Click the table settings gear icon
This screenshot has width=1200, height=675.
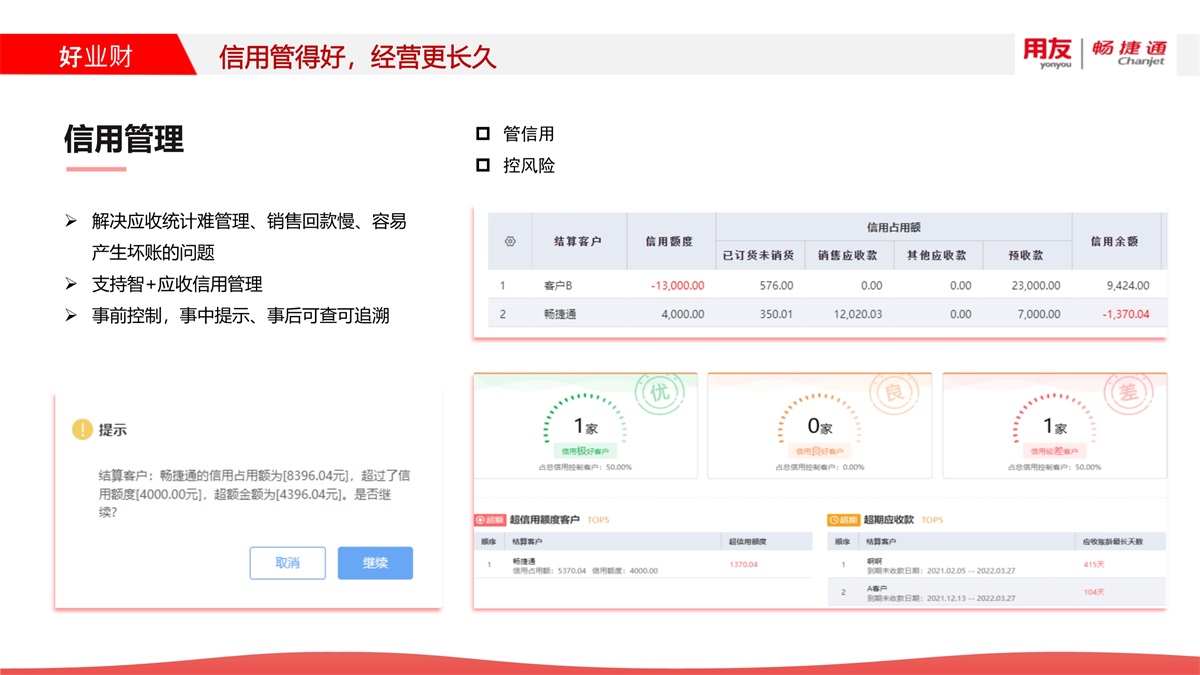click(x=510, y=241)
